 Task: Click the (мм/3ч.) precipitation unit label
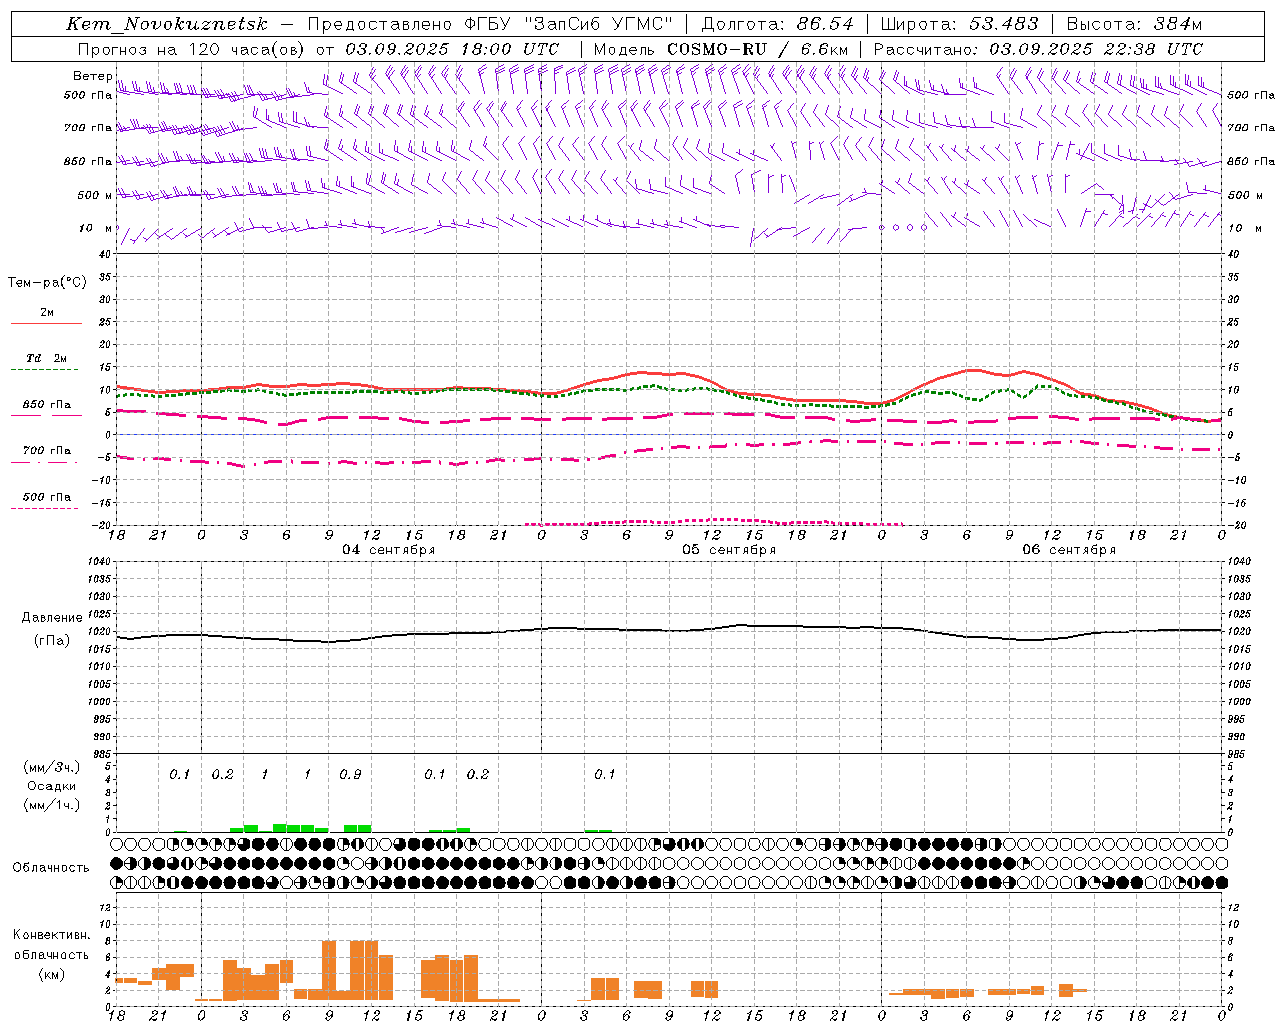[x=52, y=767]
